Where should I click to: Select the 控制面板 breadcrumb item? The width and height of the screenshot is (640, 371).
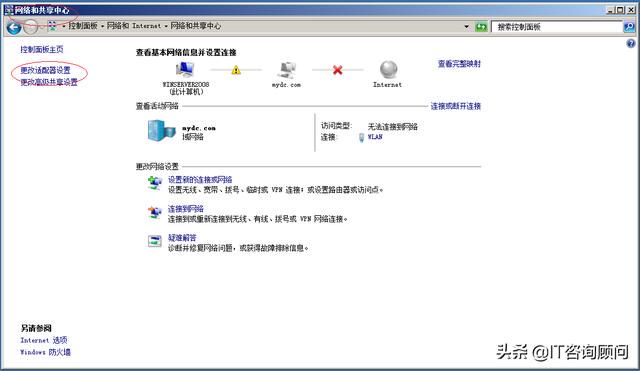(x=83, y=26)
